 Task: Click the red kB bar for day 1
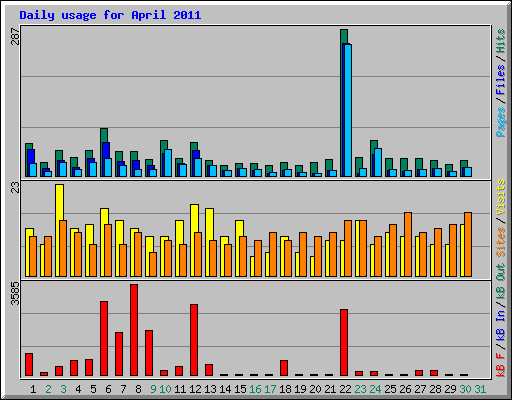click(x=29, y=364)
